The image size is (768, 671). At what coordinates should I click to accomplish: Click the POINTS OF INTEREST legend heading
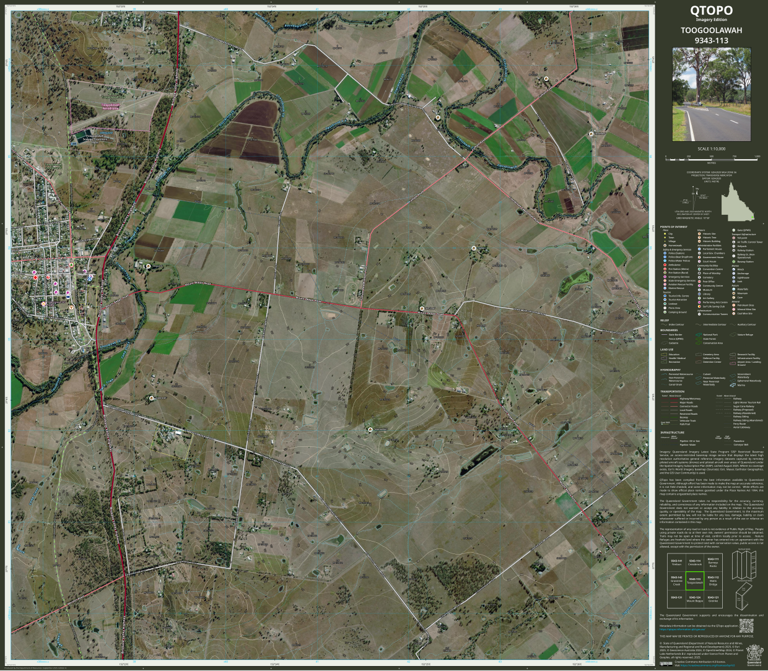(673, 227)
